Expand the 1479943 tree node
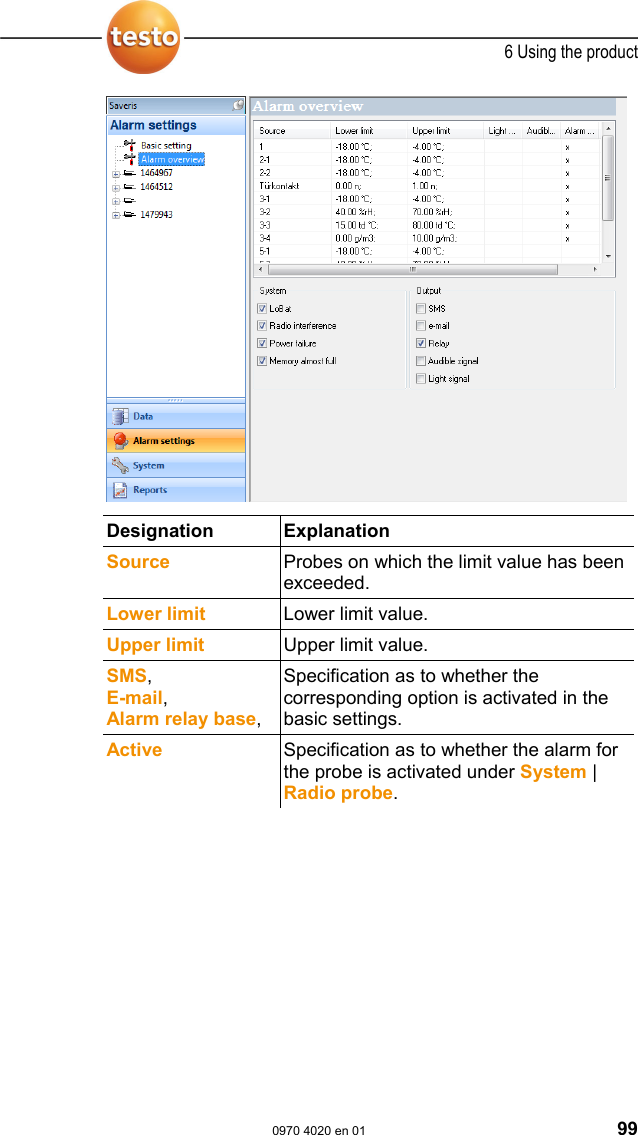 [x=115, y=215]
